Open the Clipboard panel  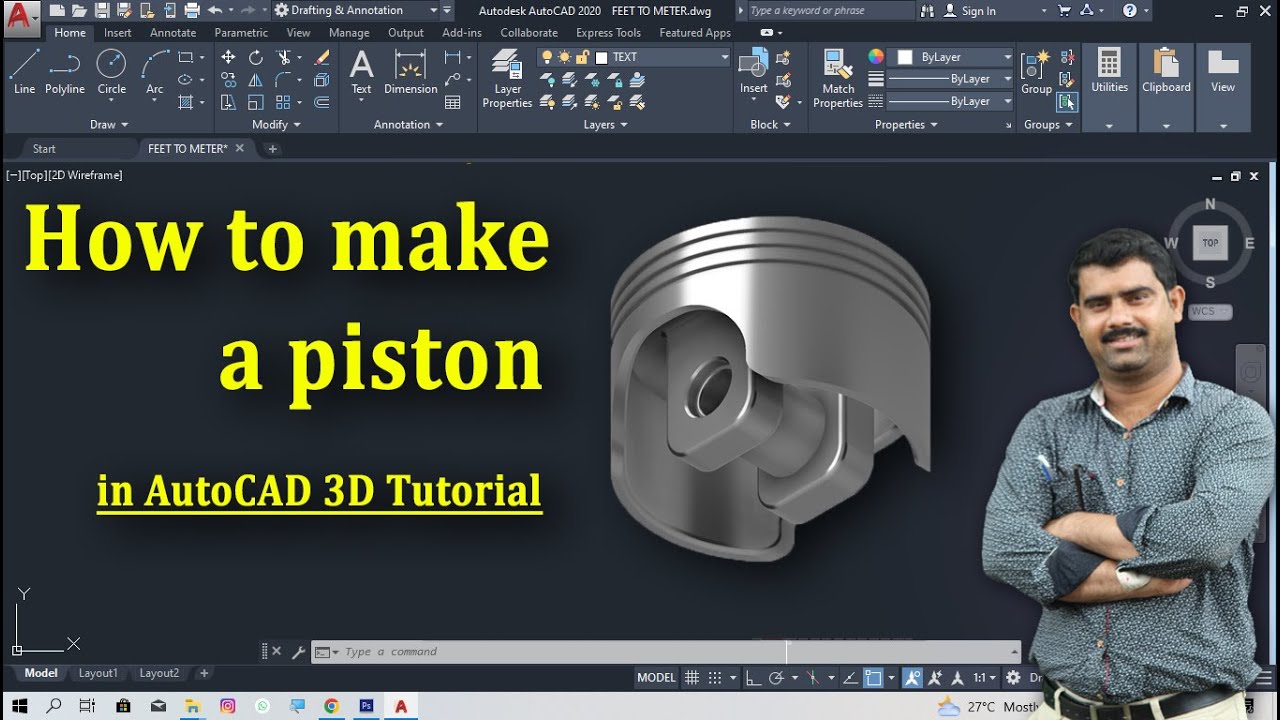(1166, 88)
